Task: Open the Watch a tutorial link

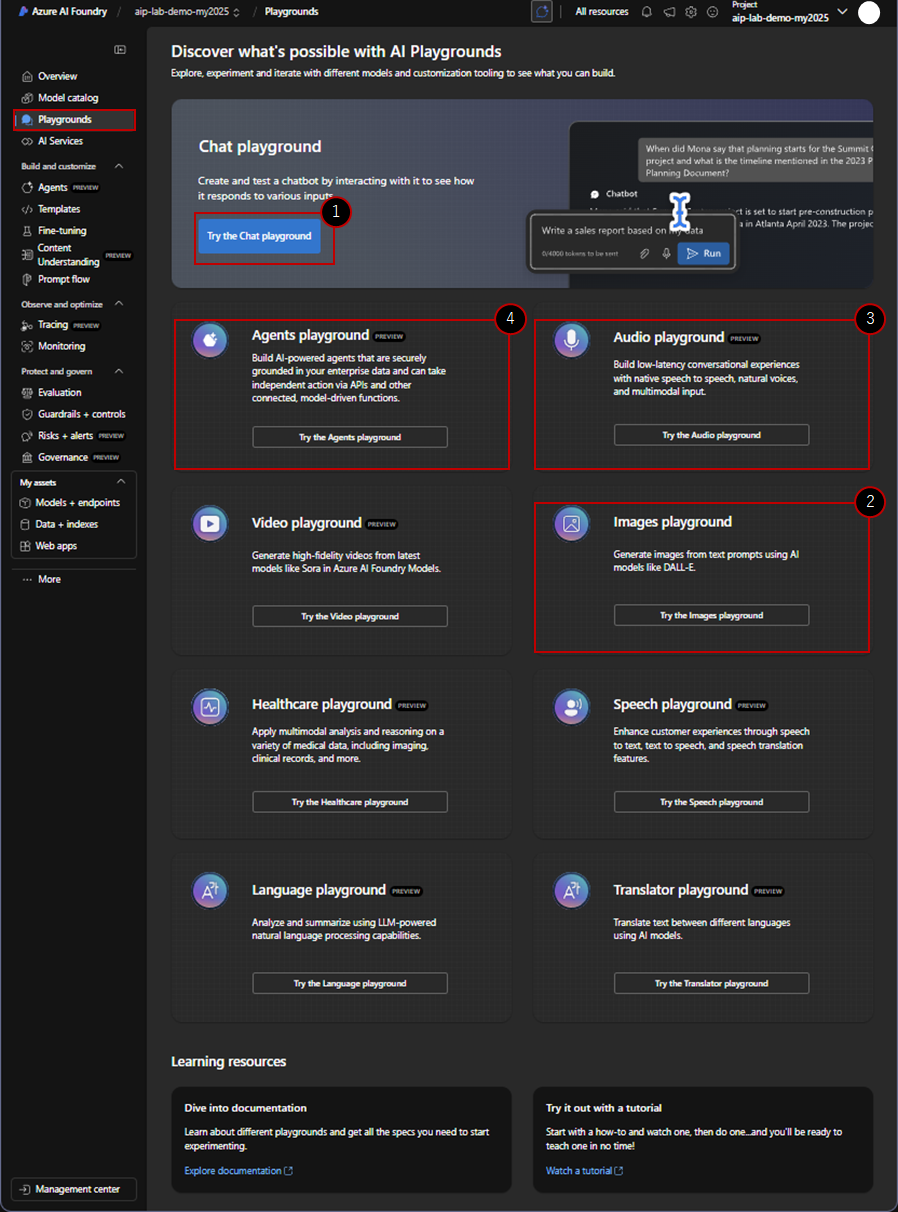Action: pyautogui.click(x=584, y=1170)
